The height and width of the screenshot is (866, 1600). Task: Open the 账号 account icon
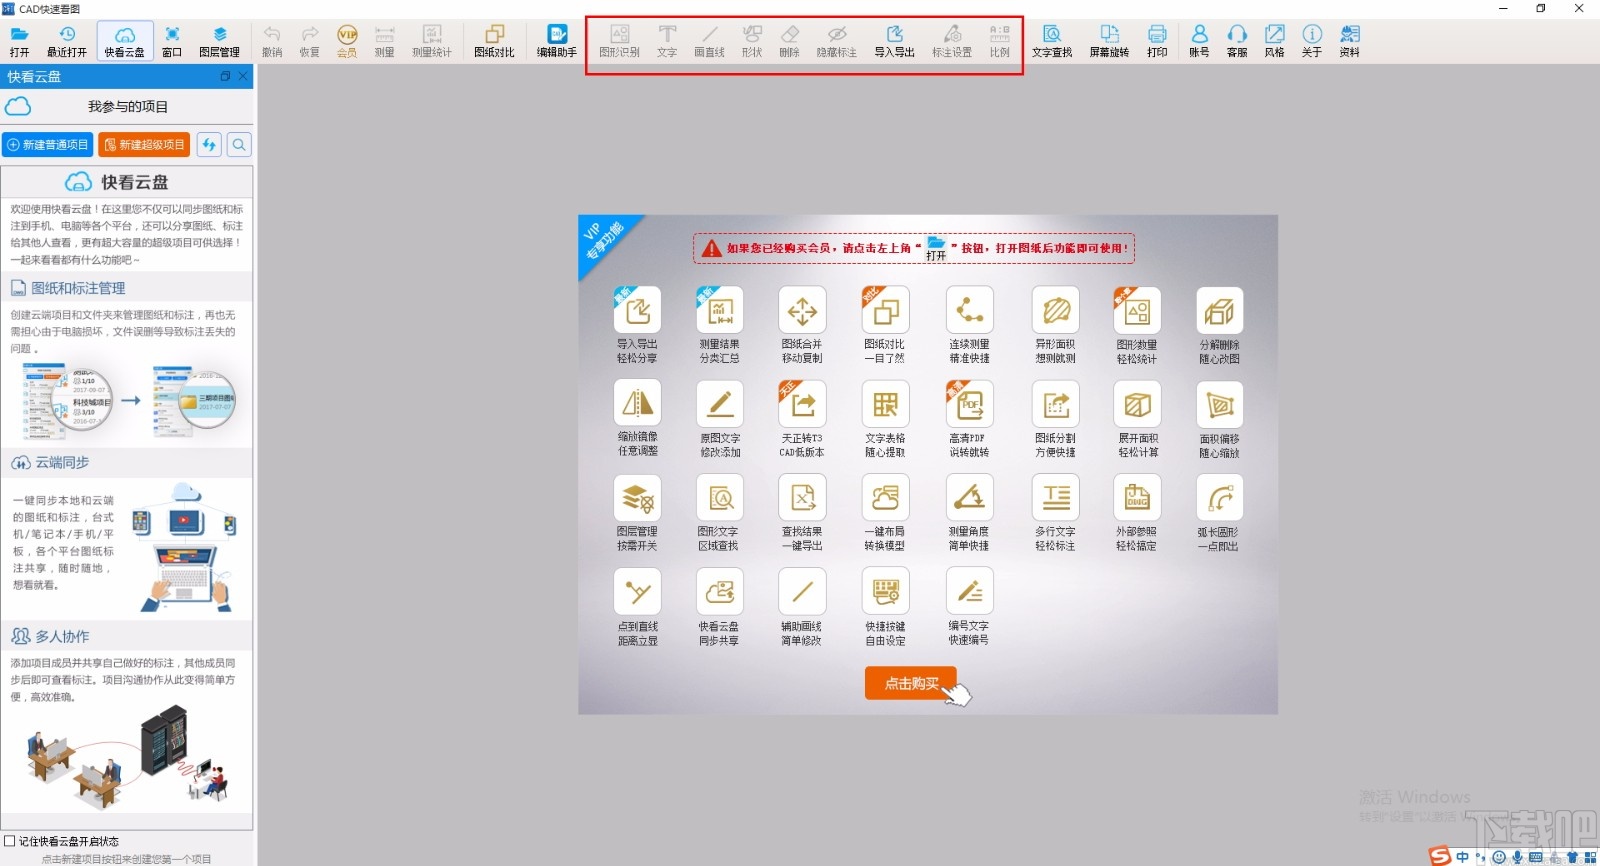pos(1200,41)
